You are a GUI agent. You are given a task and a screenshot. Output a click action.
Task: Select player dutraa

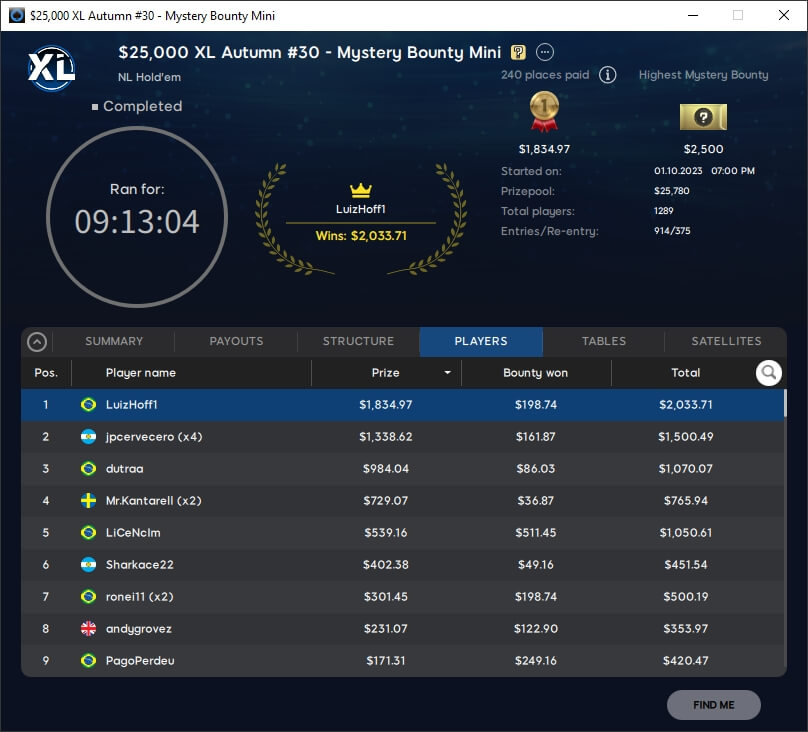click(x=125, y=469)
